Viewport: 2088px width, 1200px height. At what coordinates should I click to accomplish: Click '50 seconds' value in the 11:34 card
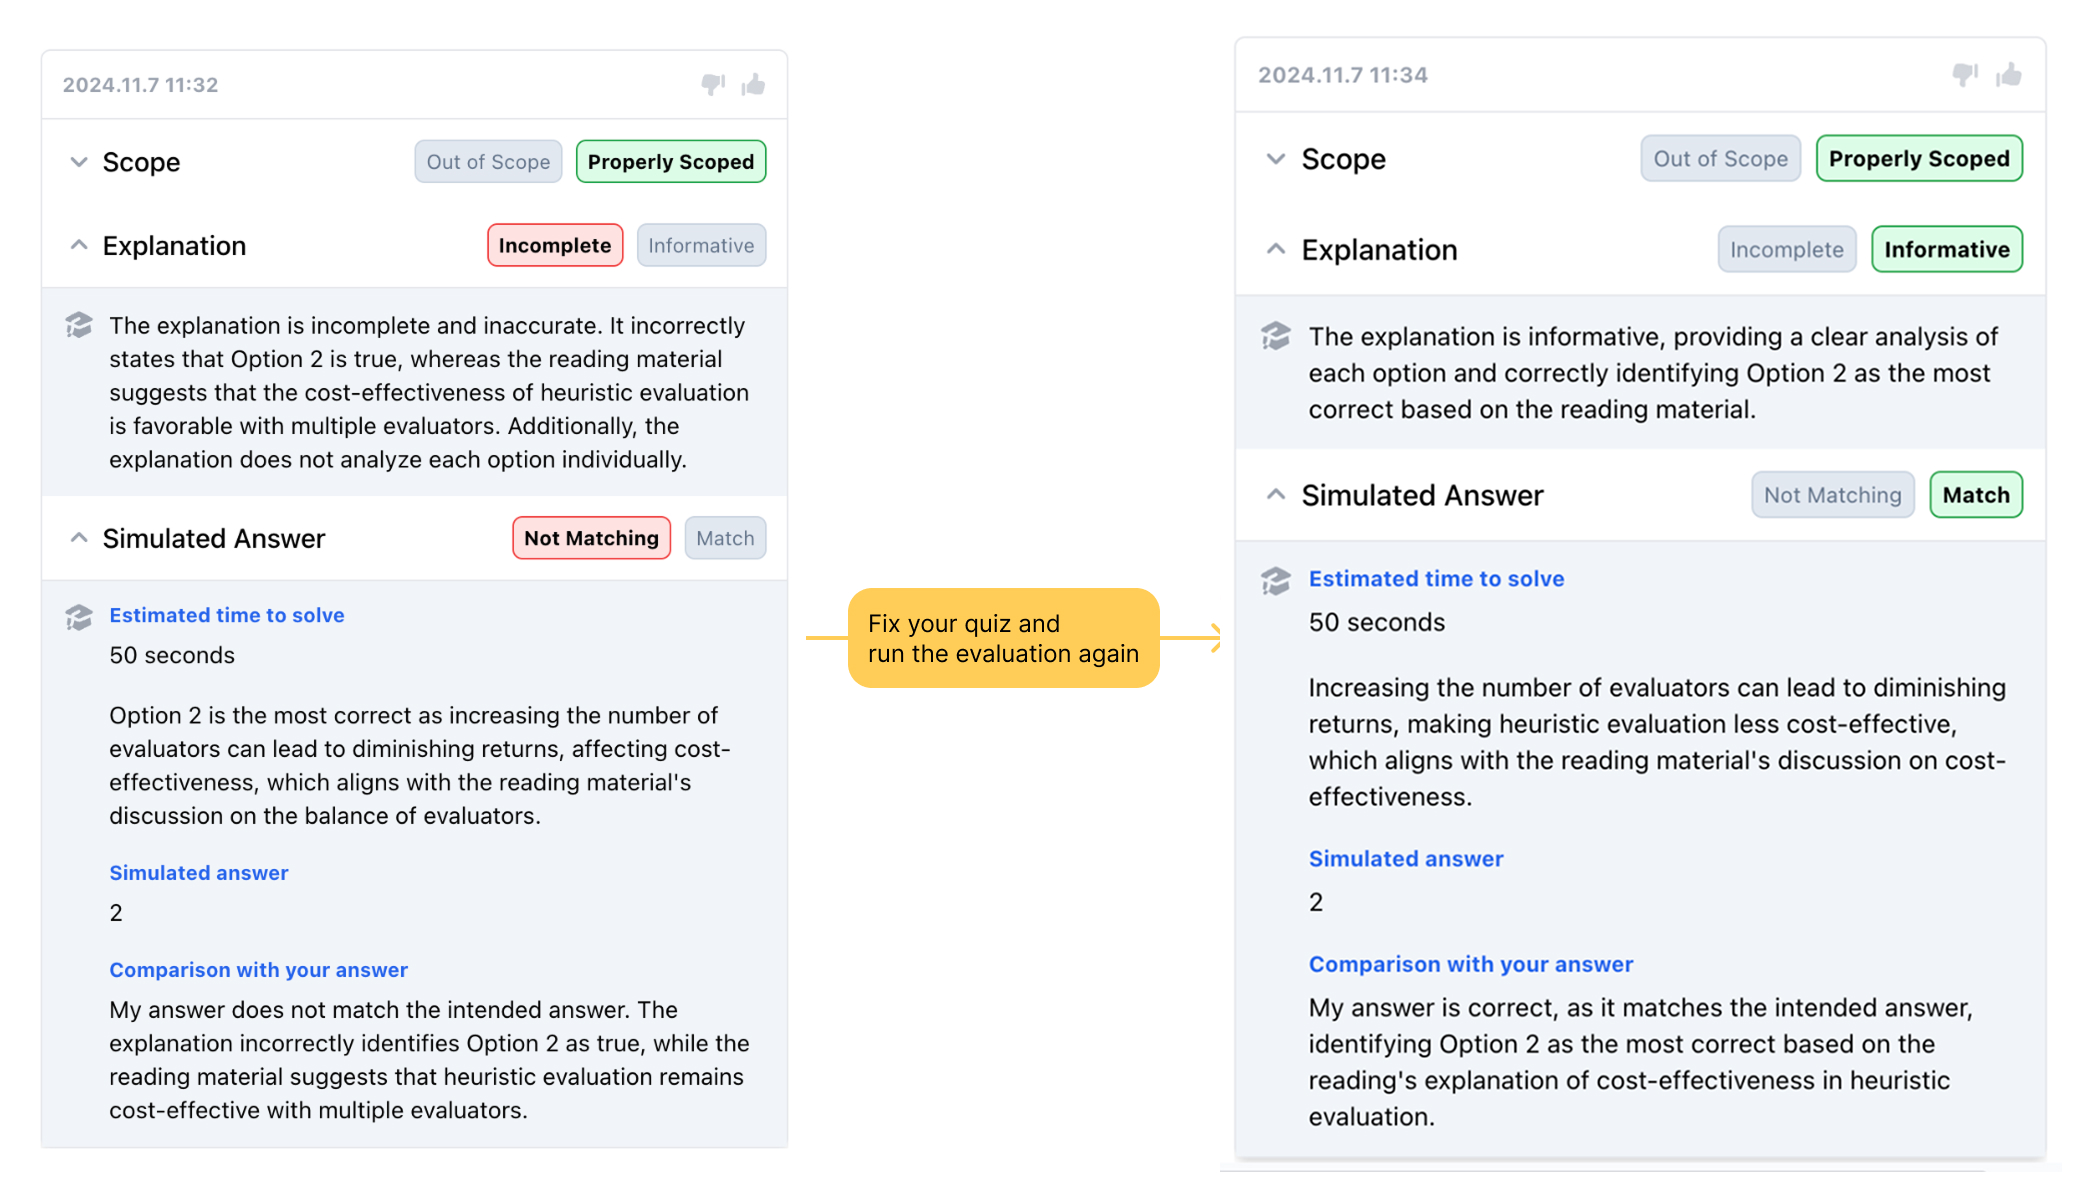[1377, 622]
